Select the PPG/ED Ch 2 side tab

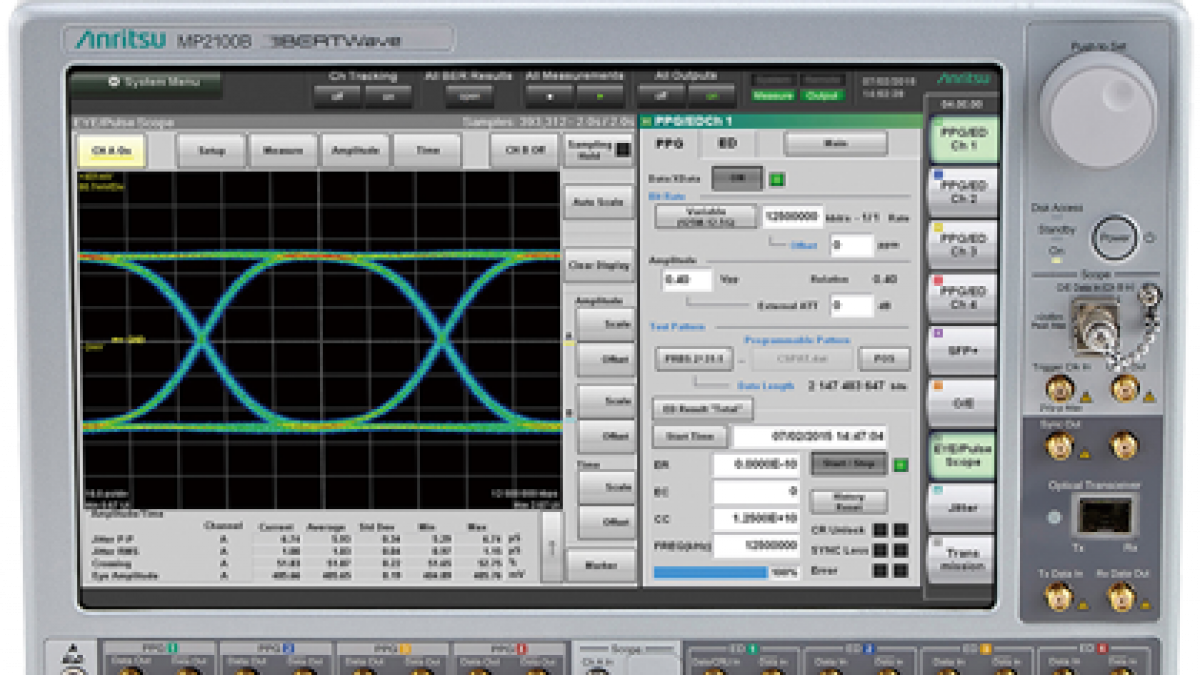[963, 192]
